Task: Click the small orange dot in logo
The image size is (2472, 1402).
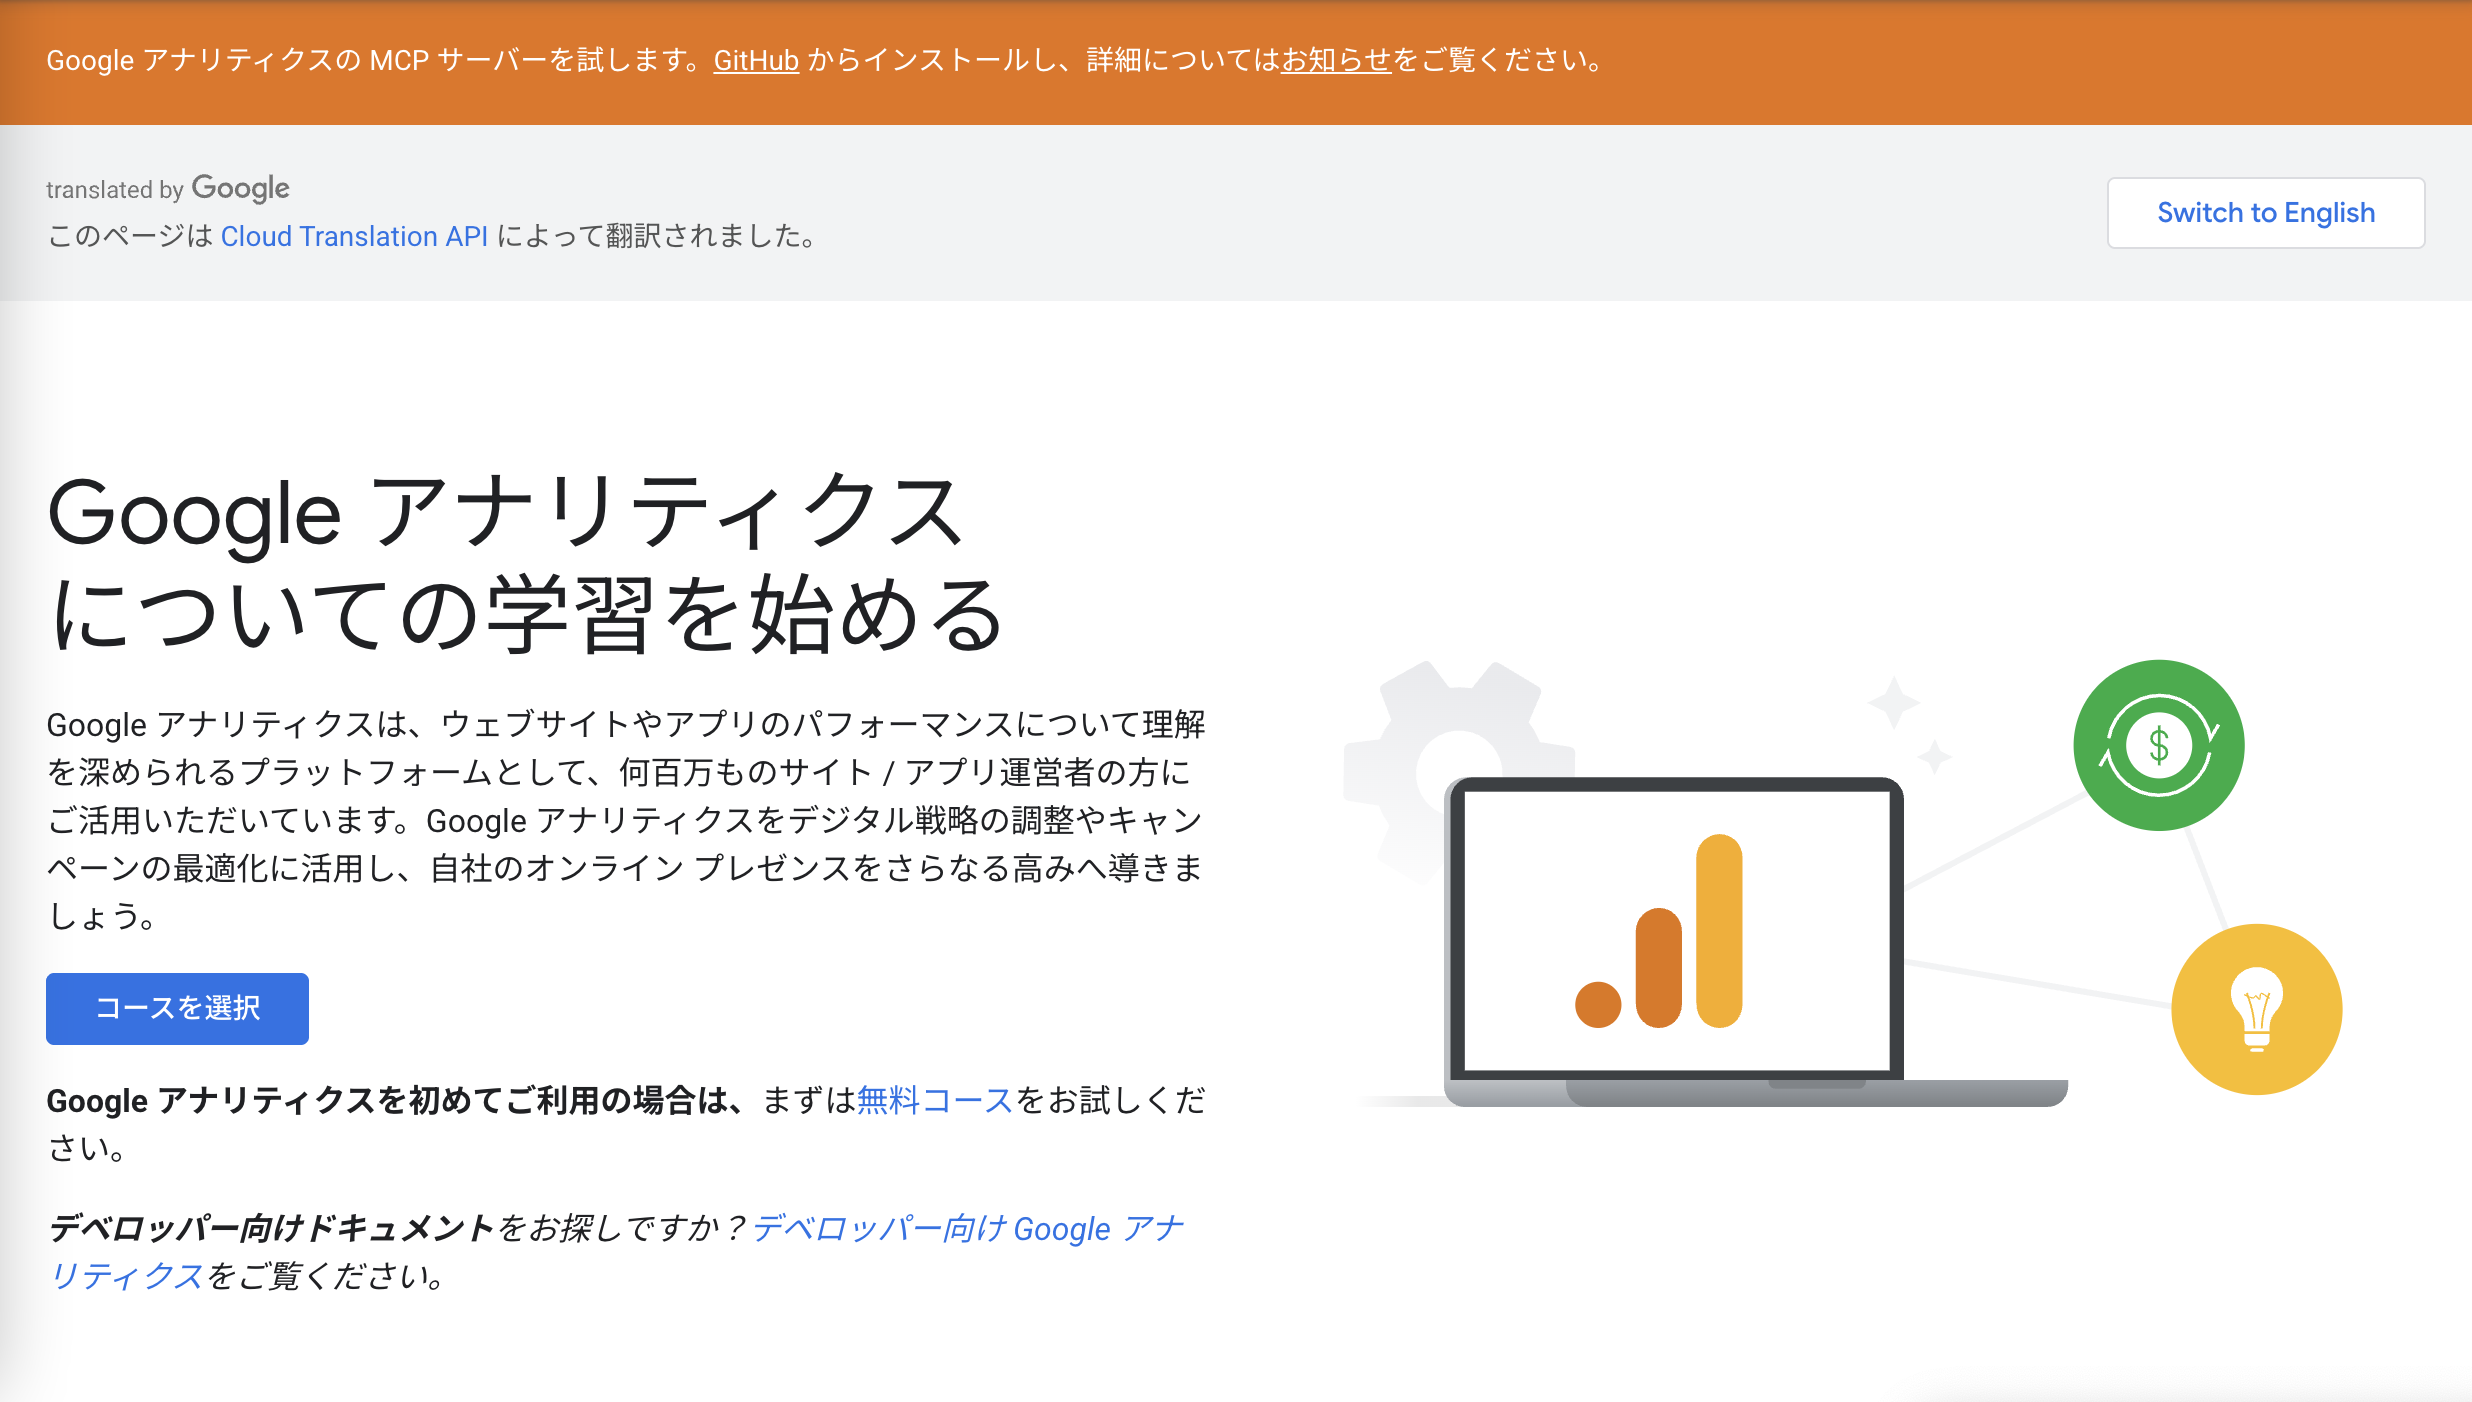Action: point(1597,1004)
